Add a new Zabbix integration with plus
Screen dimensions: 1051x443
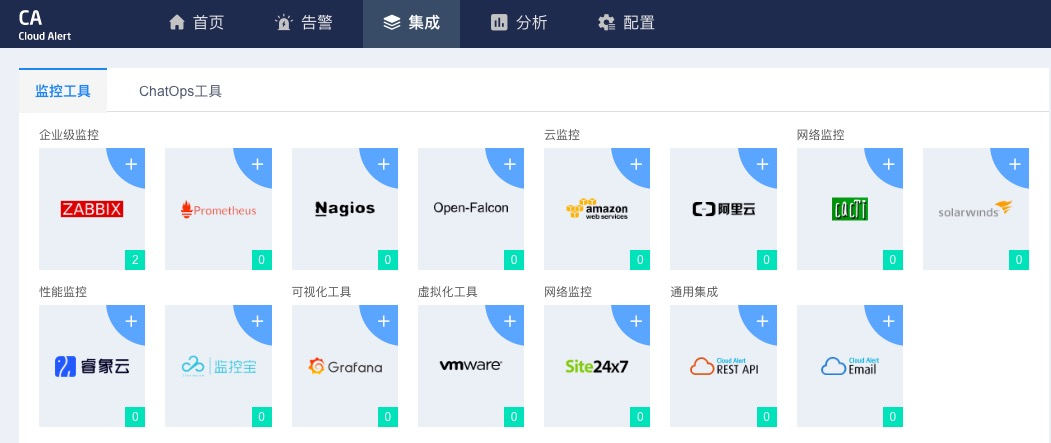pyautogui.click(x=131, y=164)
